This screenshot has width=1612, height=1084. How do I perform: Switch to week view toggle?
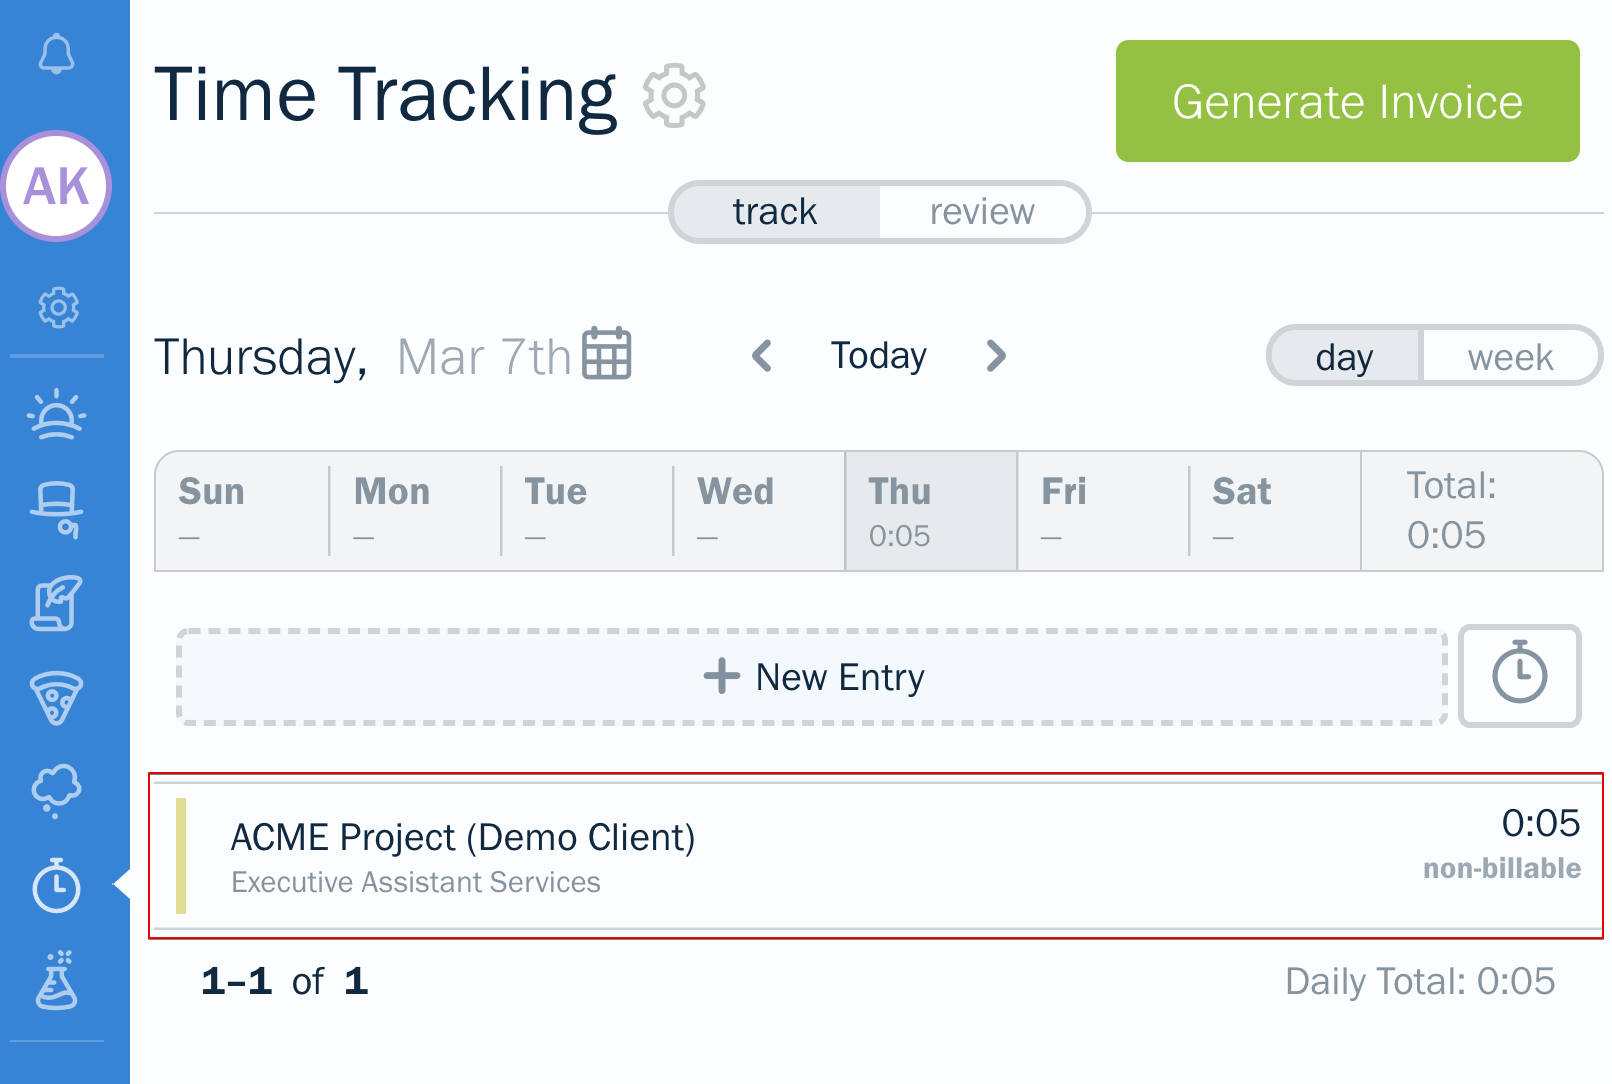[x=1510, y=357]
